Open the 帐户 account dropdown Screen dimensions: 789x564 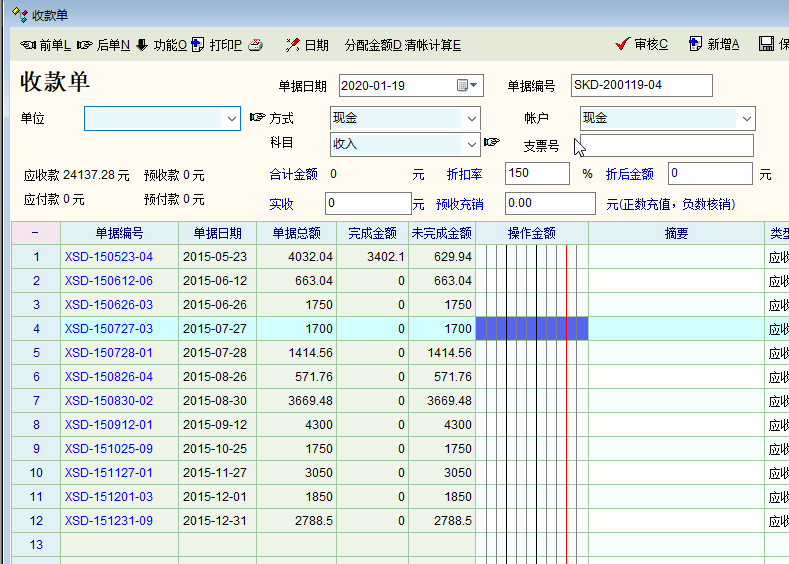(x=745, y=118)
